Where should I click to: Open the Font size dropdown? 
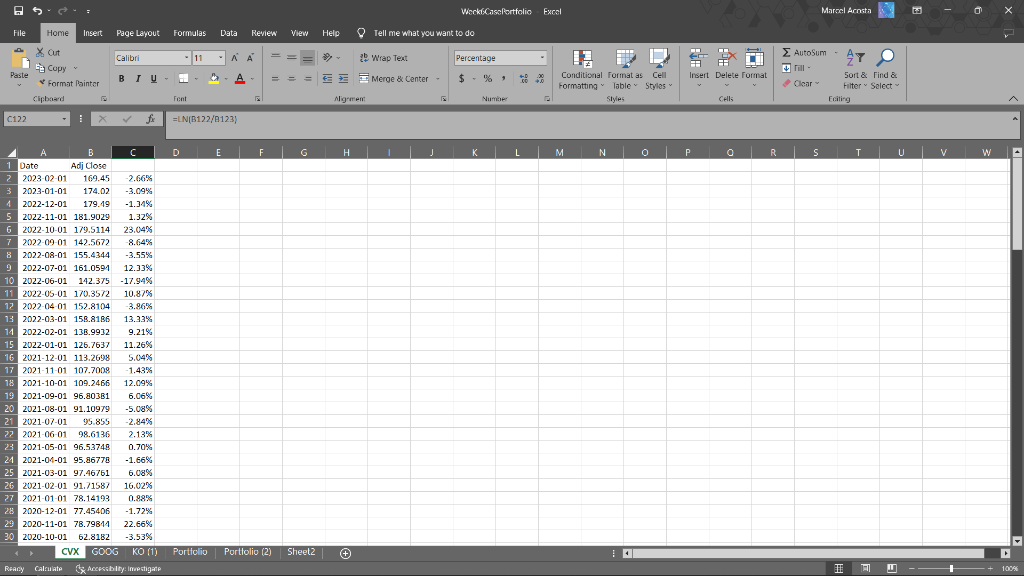pos(221,58)
